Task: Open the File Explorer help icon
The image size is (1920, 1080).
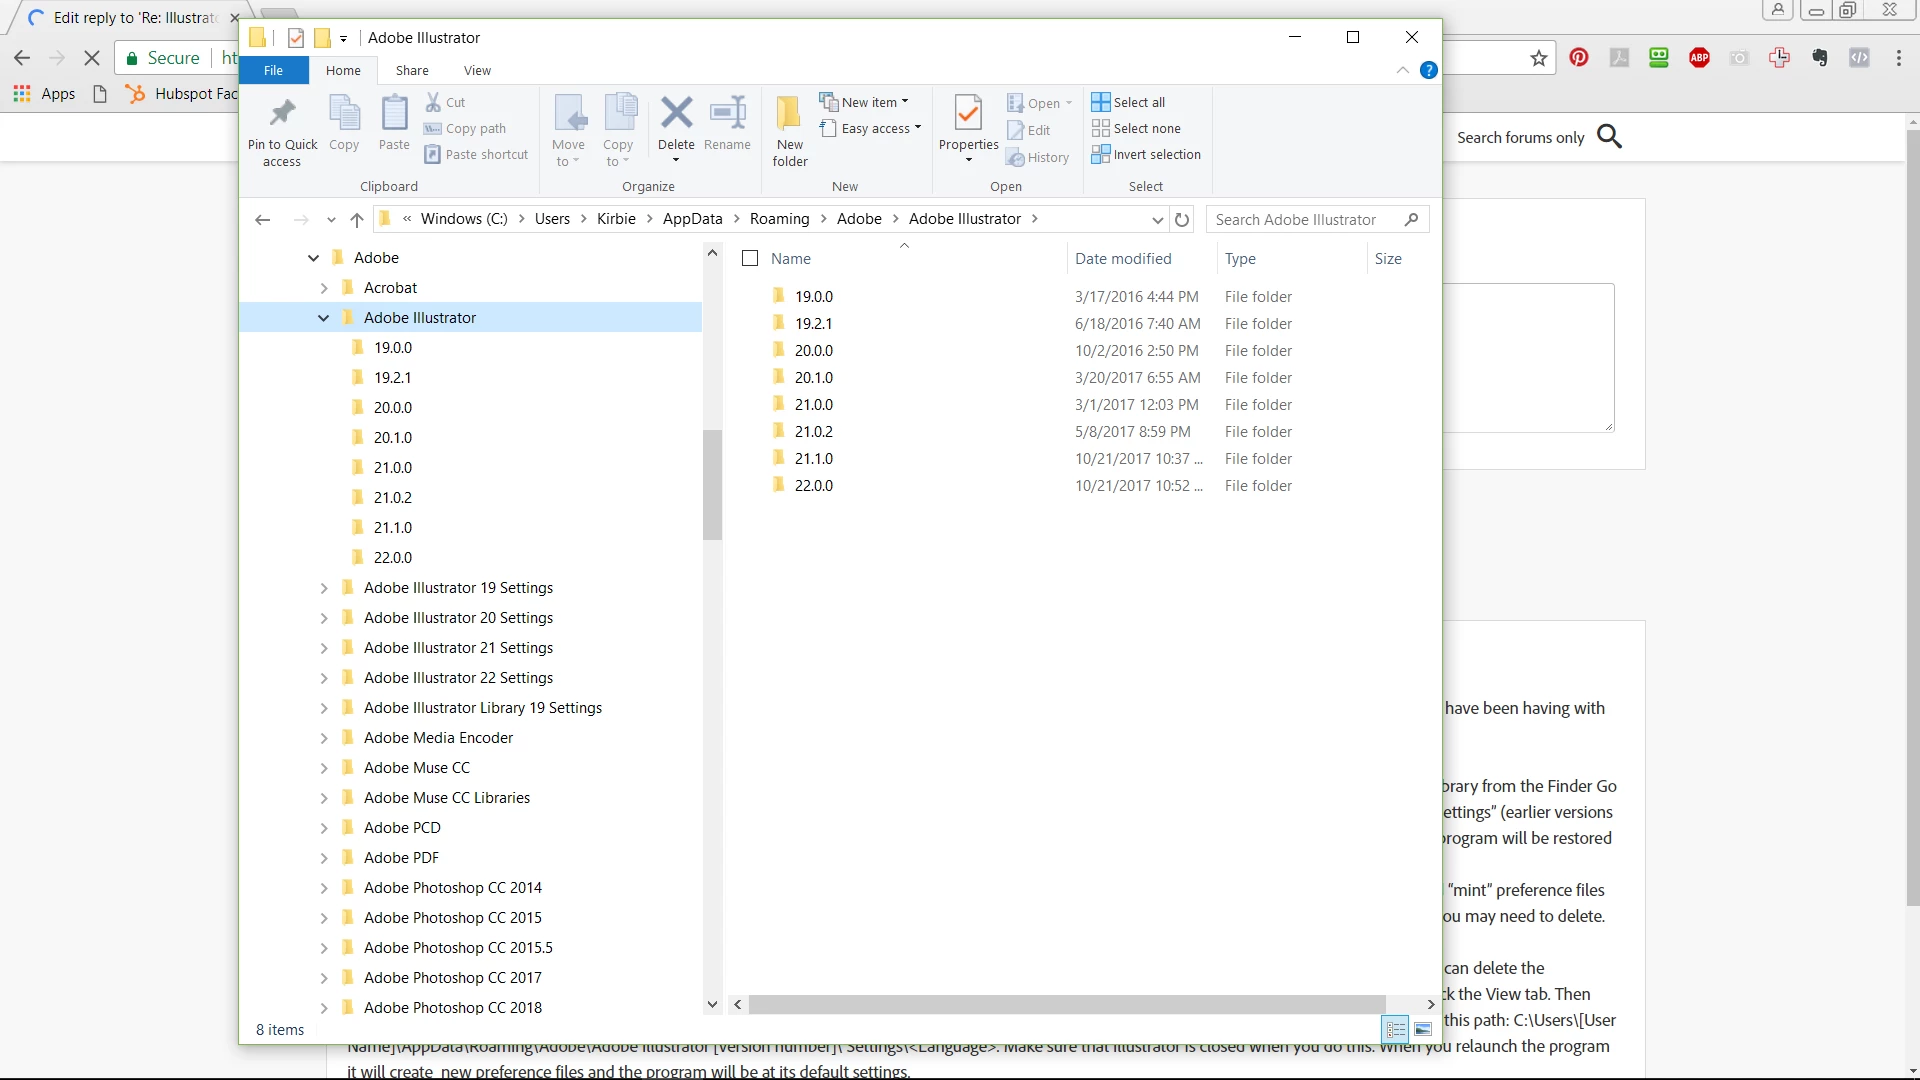Action: pos(1429,70)
